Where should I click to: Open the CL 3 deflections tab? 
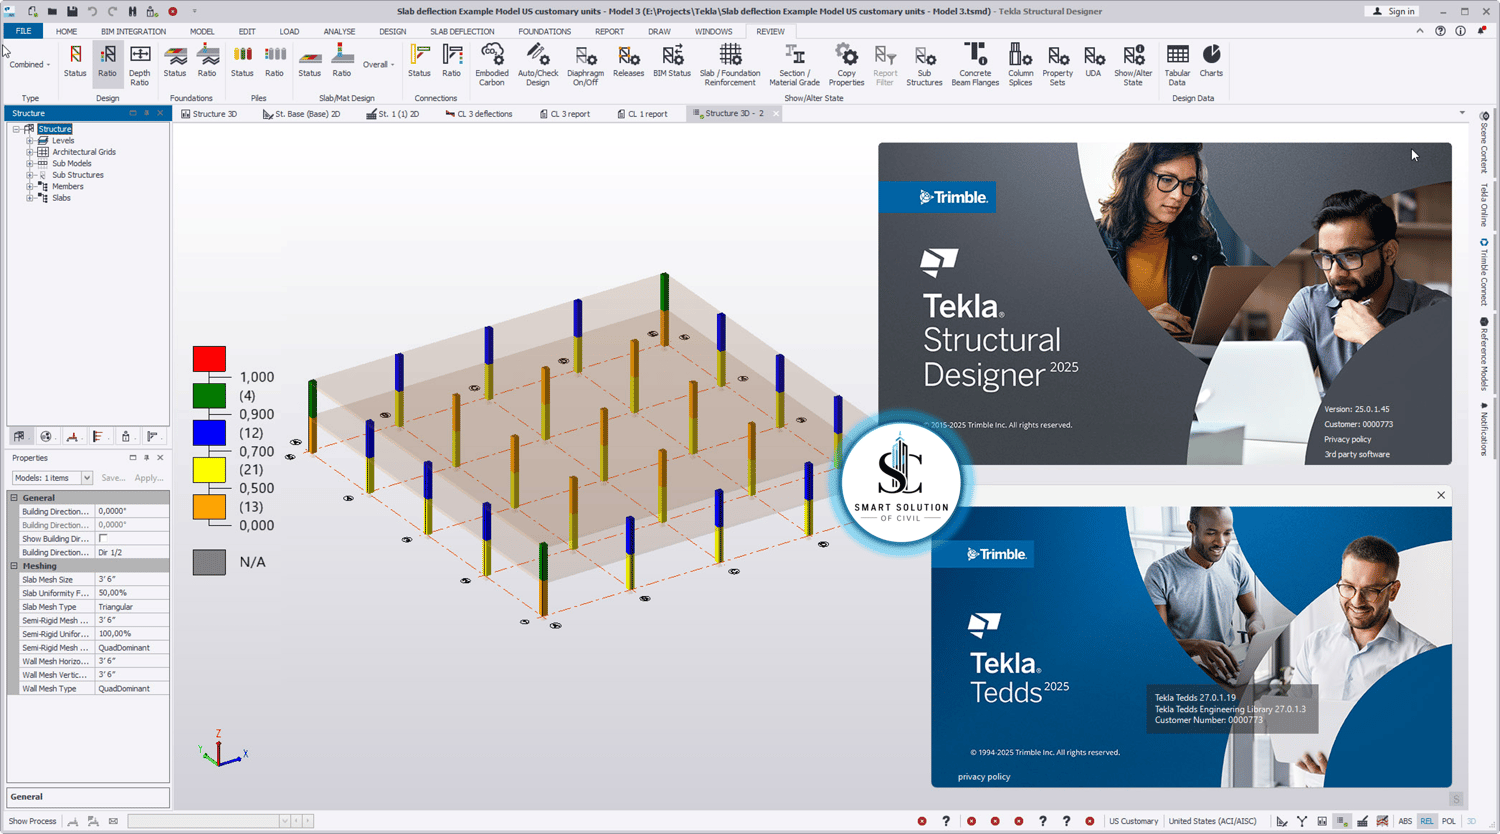[x=479, y=114]
